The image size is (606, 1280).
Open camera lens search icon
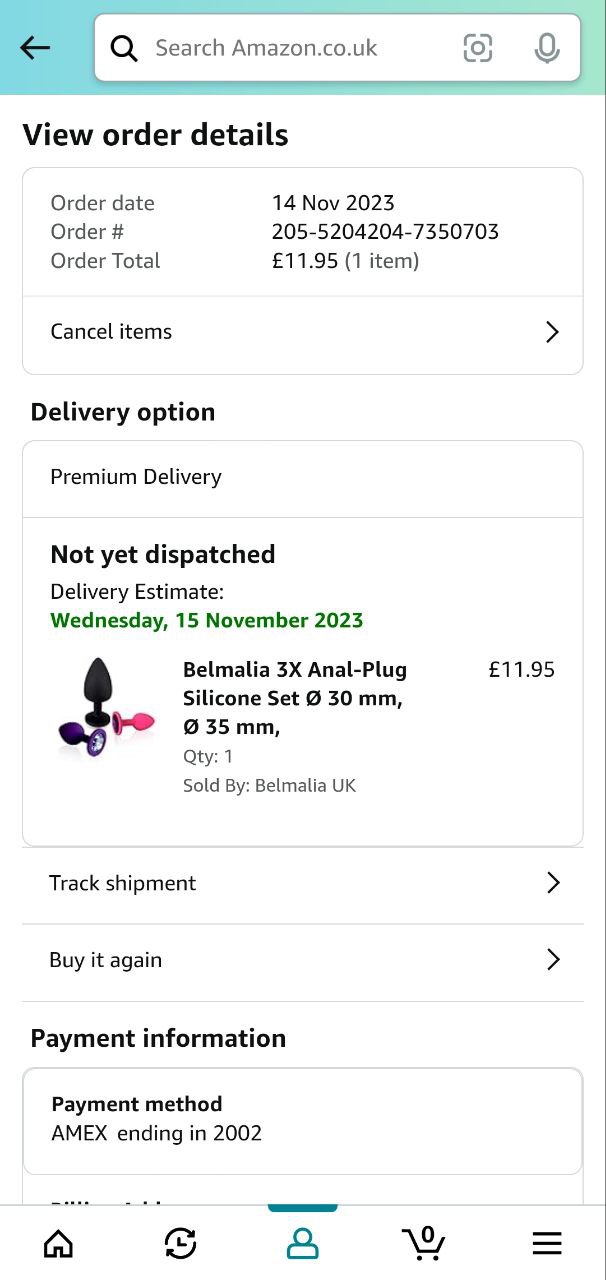(478, 48)
